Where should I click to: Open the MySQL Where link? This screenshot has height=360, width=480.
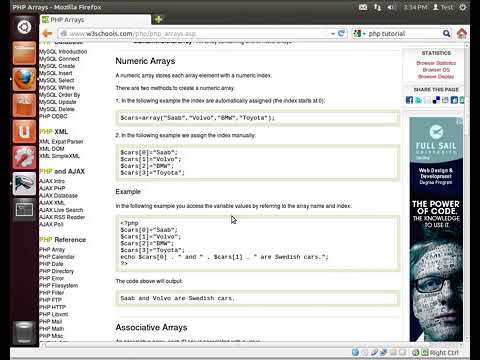coord(57,88)
